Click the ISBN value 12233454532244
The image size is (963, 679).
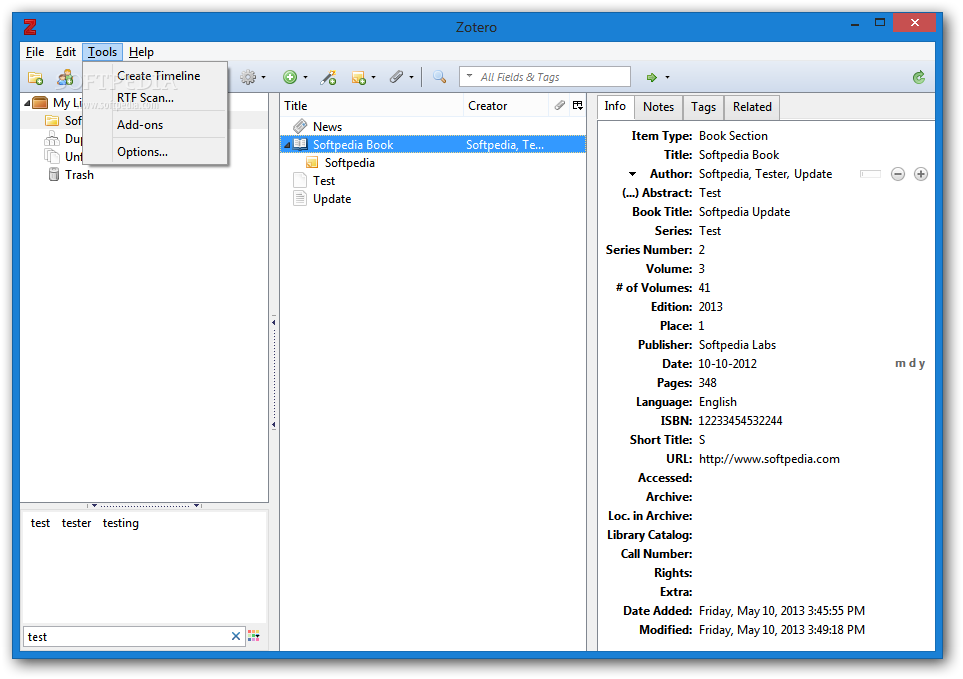tap(740, 421)
